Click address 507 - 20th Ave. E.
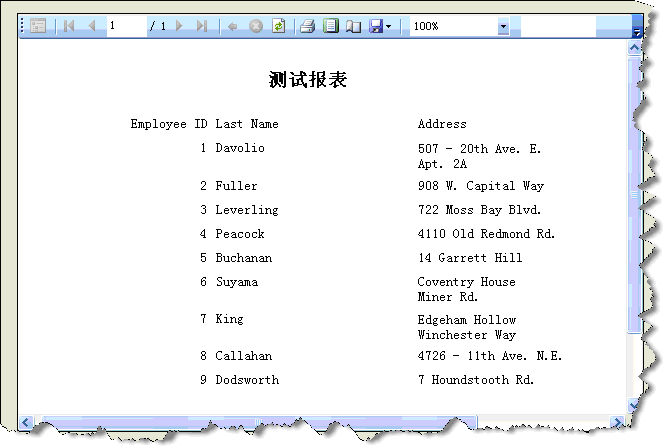 click(479, 149)
